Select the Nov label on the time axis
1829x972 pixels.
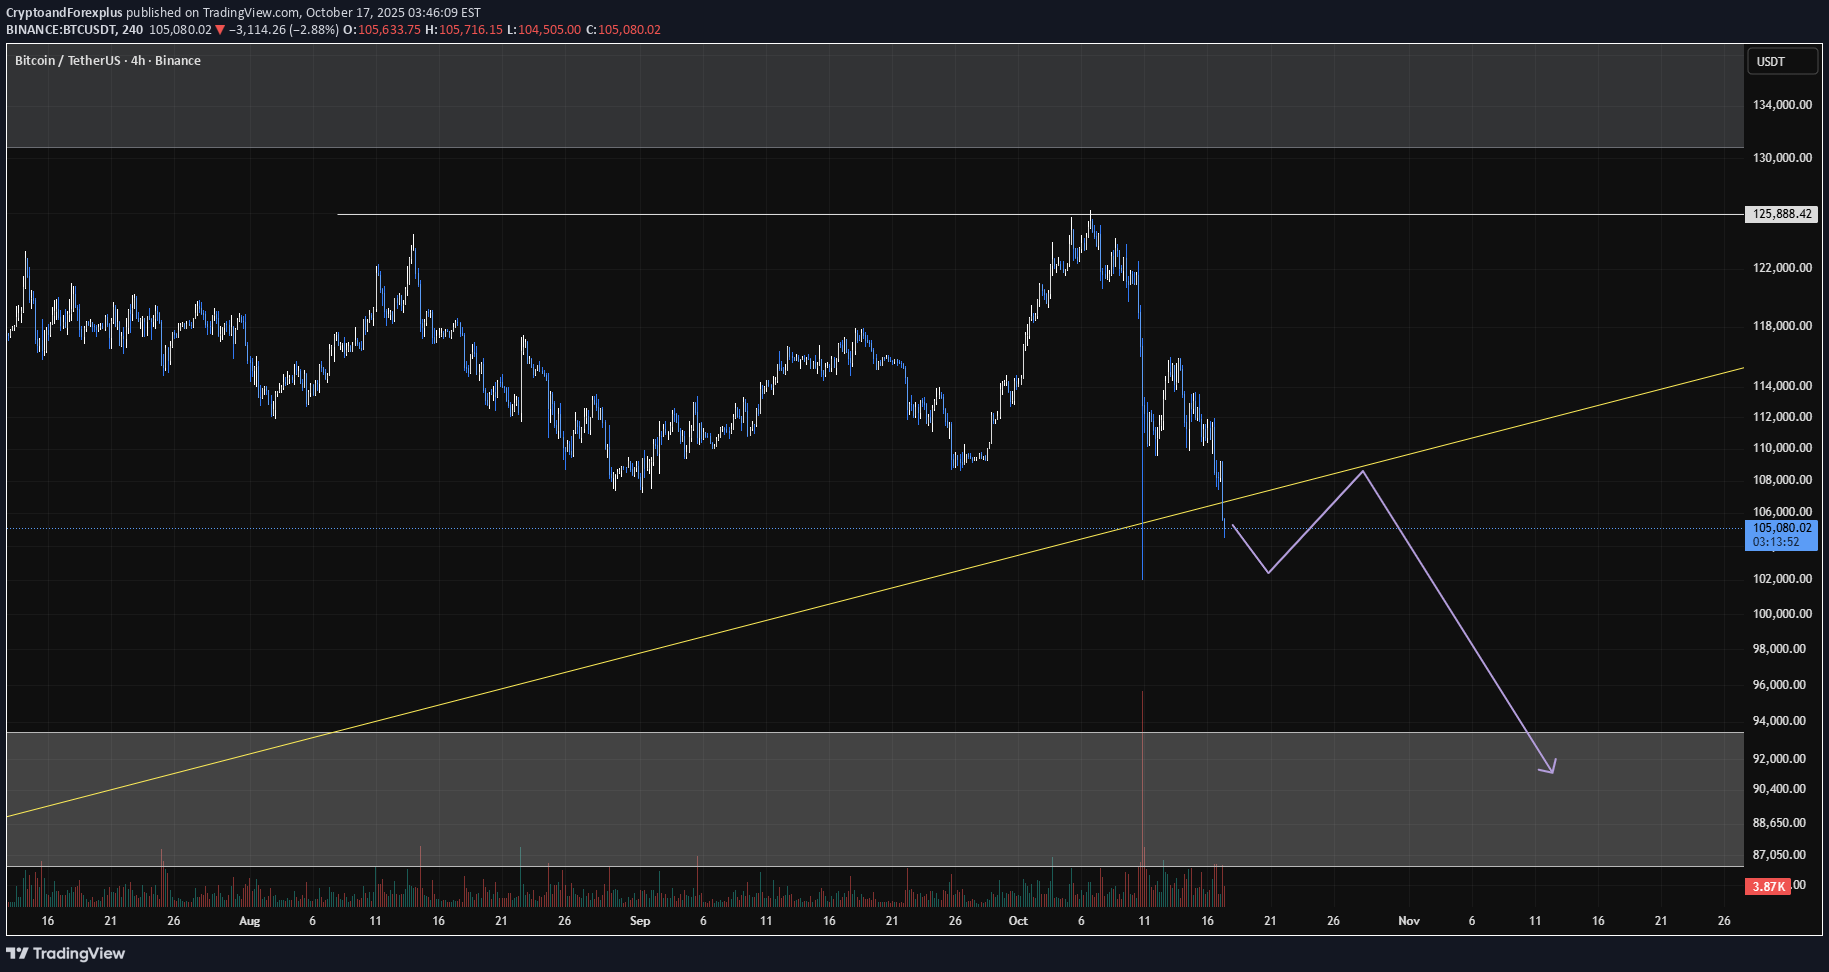coord(1409,921)
